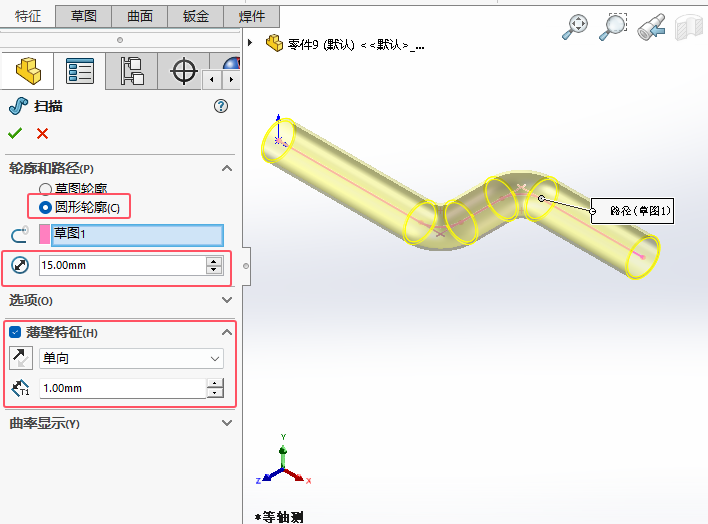Click the T1 thickness icon
Image resolution: width=708 pixels, height=524 pixels.
tap(21, 388)
